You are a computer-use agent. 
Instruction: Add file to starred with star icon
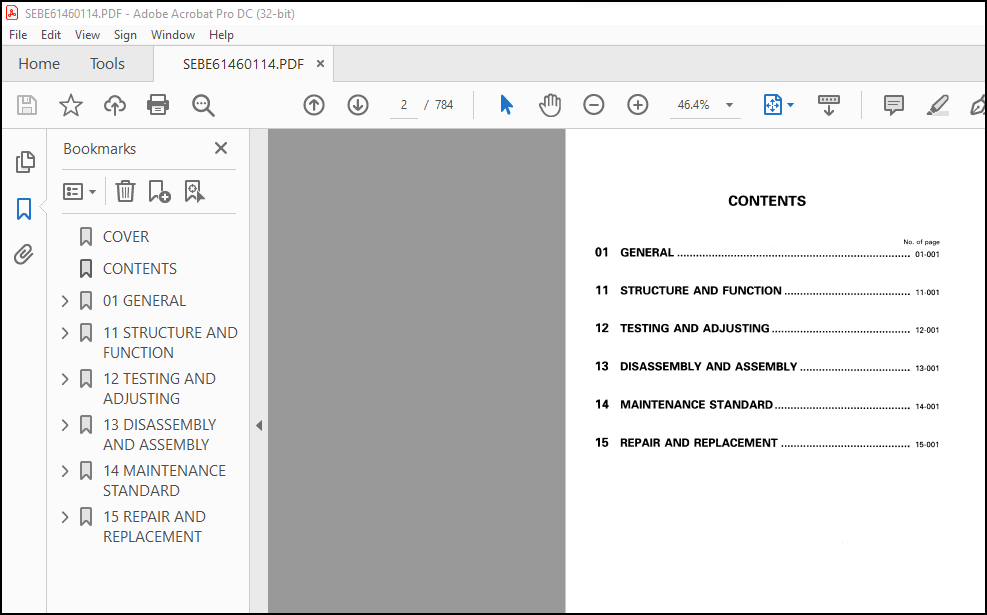tap(70, 104)
